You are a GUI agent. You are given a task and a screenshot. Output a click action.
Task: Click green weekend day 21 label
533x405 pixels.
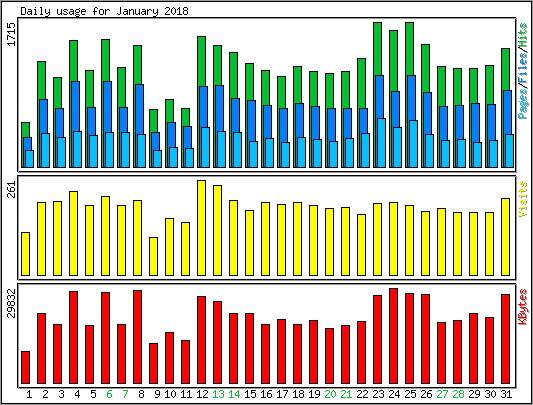point(346,394)
